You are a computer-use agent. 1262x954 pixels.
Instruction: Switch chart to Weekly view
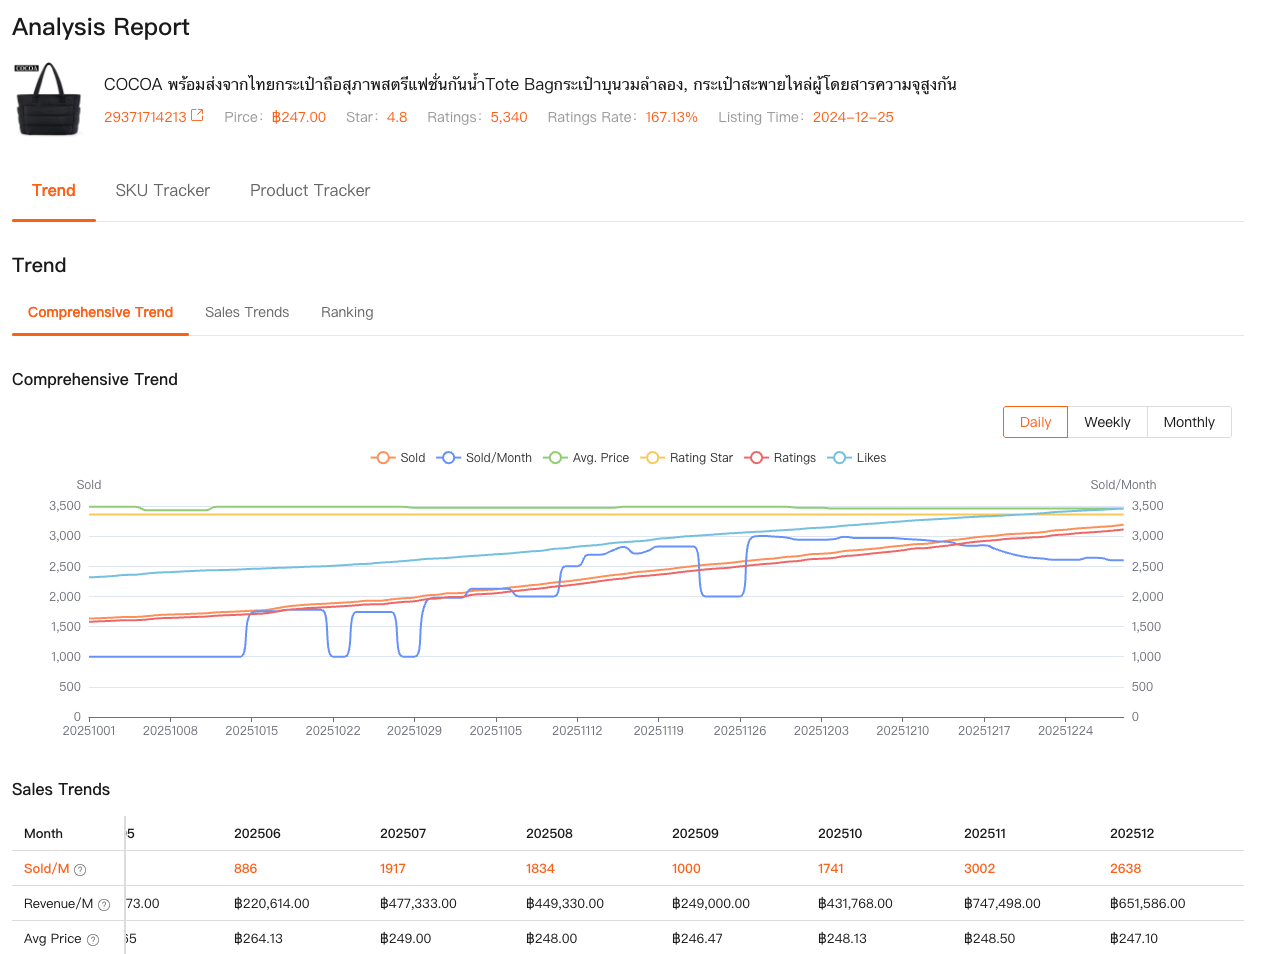[x=1107, y=422]
